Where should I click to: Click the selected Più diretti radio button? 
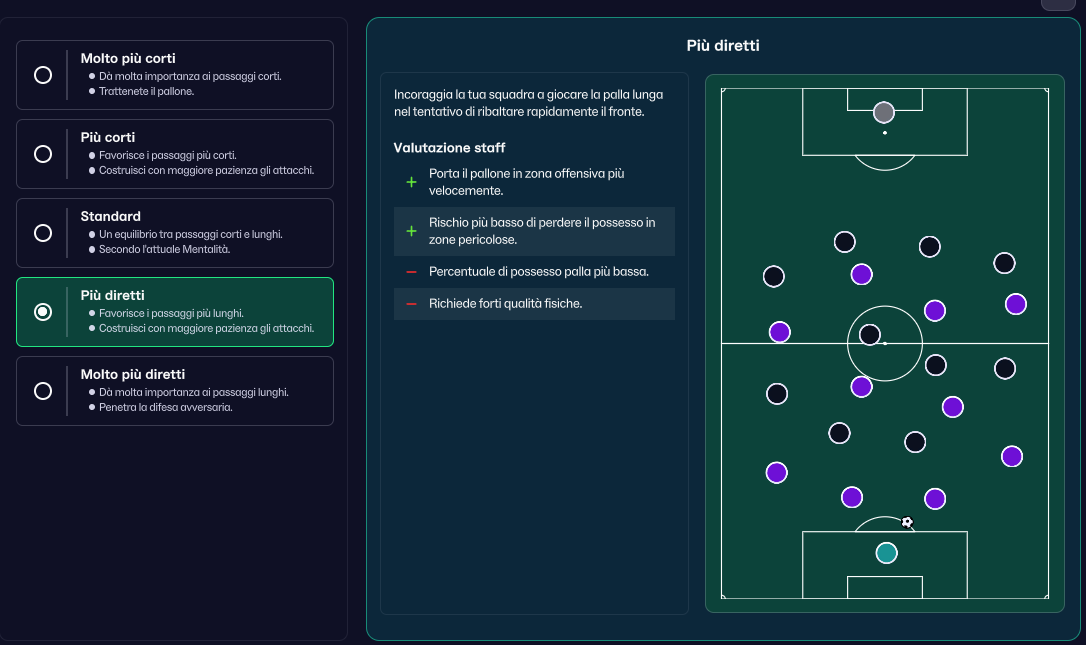[43, 312]
